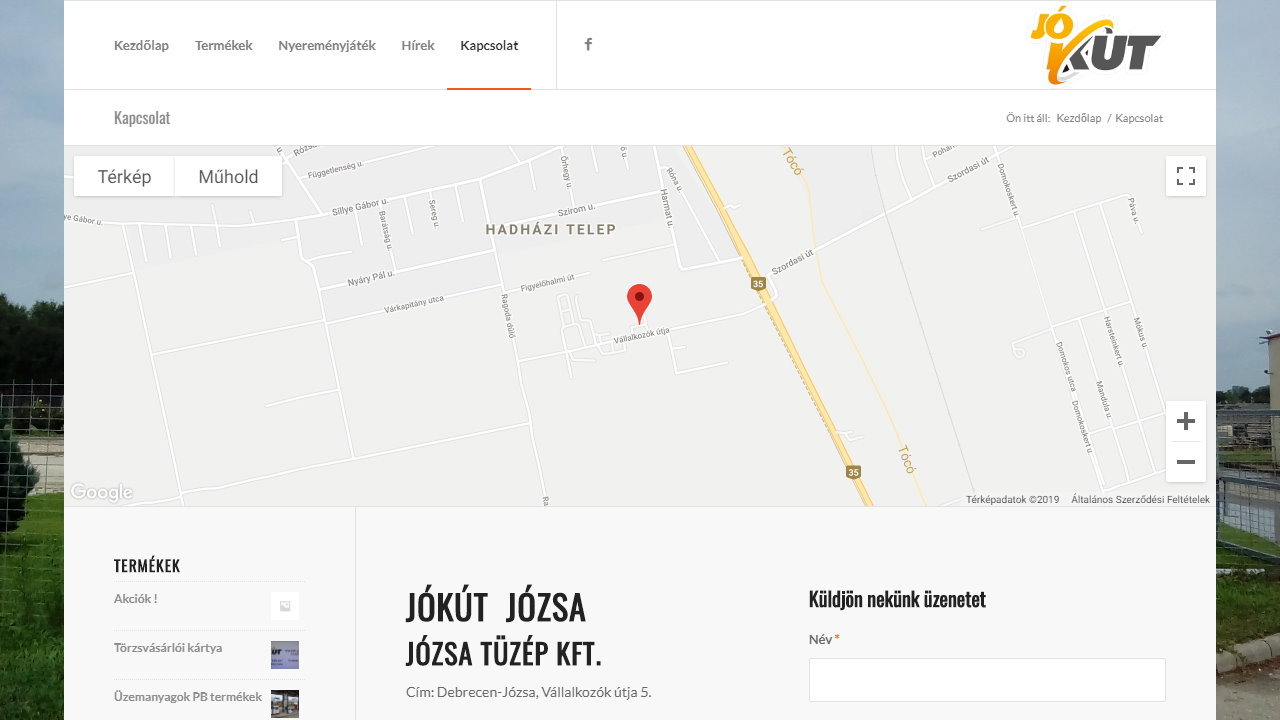This screenshot has width=1280, height=720.
Task: Switch map to Műhold satellite view
Action: (x=228, y=176)
